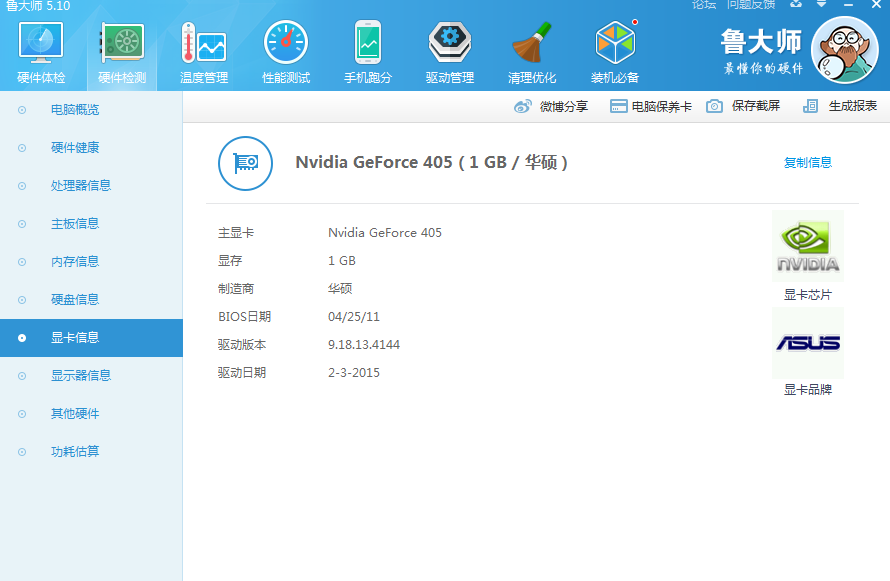
Task: Open 功耗估算 power estimation page
Action: coord(75,452)
